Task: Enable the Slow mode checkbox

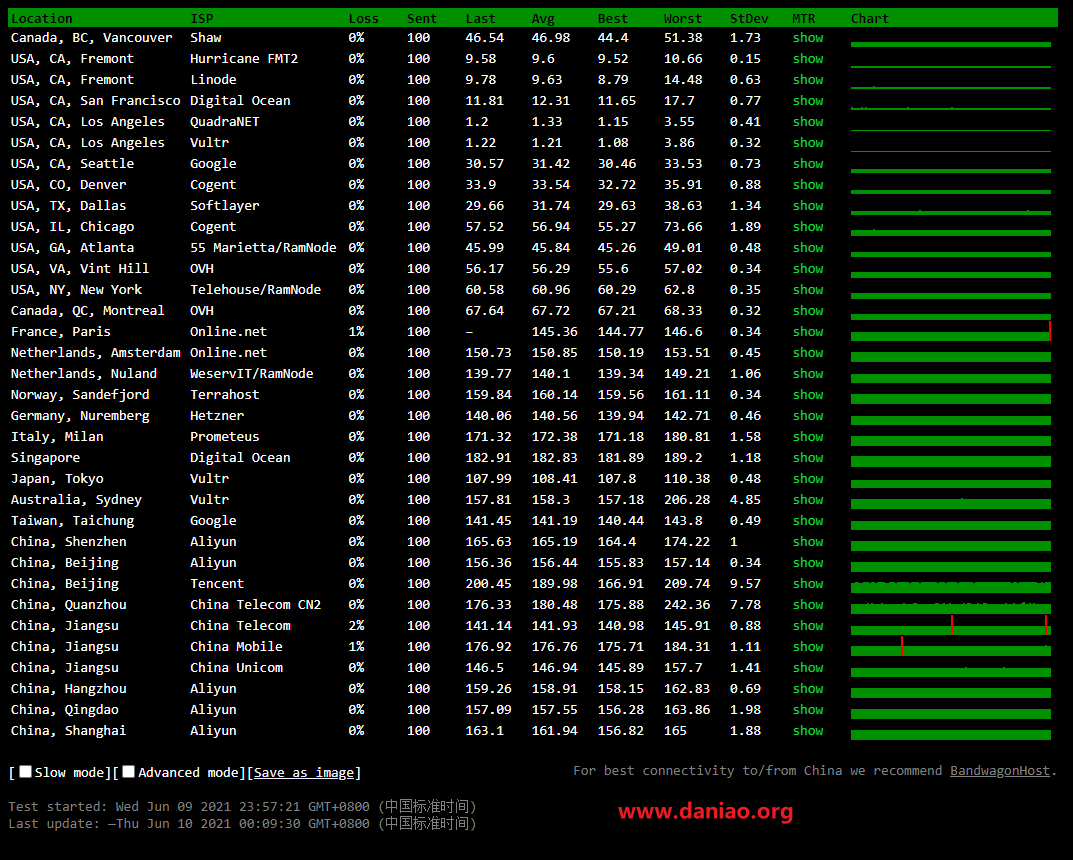Action: 25,772
